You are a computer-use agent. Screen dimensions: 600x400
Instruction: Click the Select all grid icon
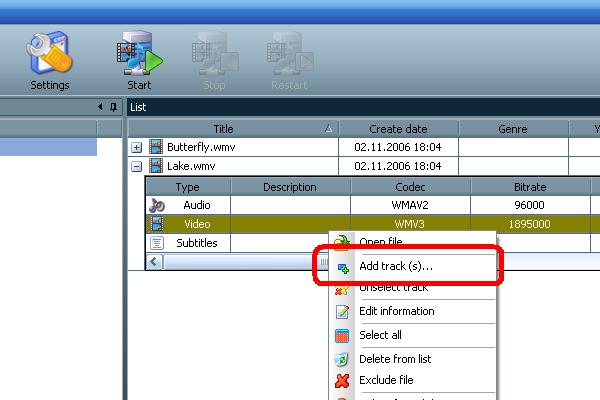click(x=341, y=336)
